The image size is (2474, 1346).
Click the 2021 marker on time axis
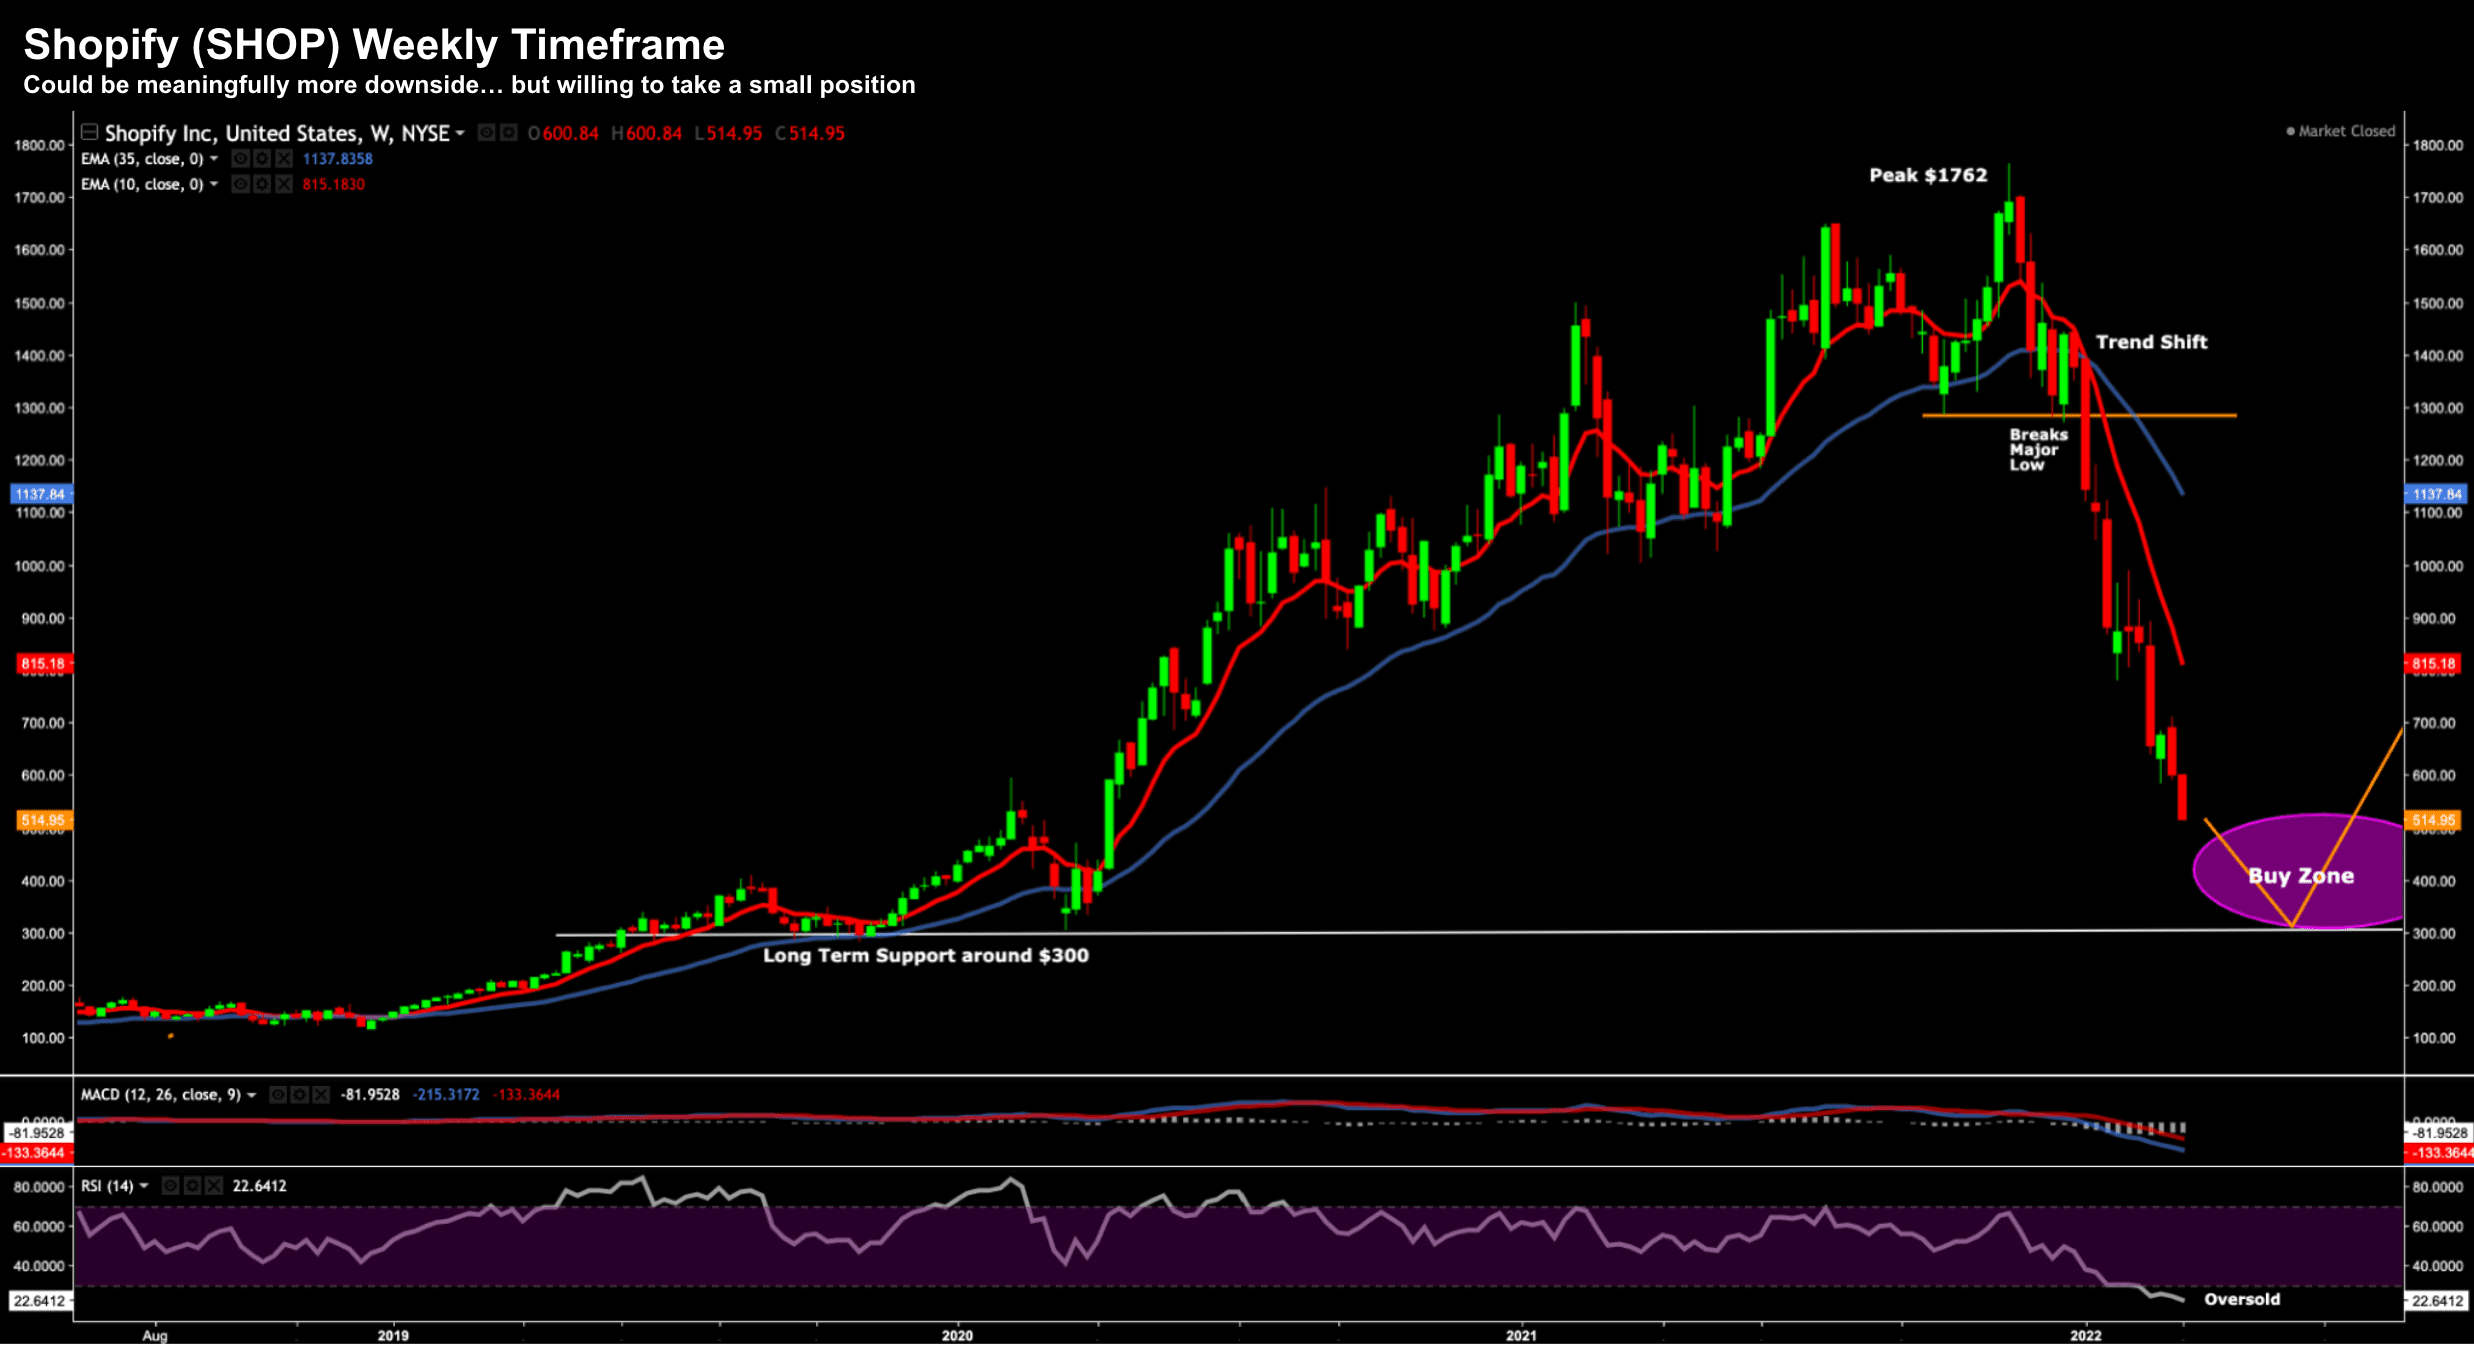[1521, 1335]
